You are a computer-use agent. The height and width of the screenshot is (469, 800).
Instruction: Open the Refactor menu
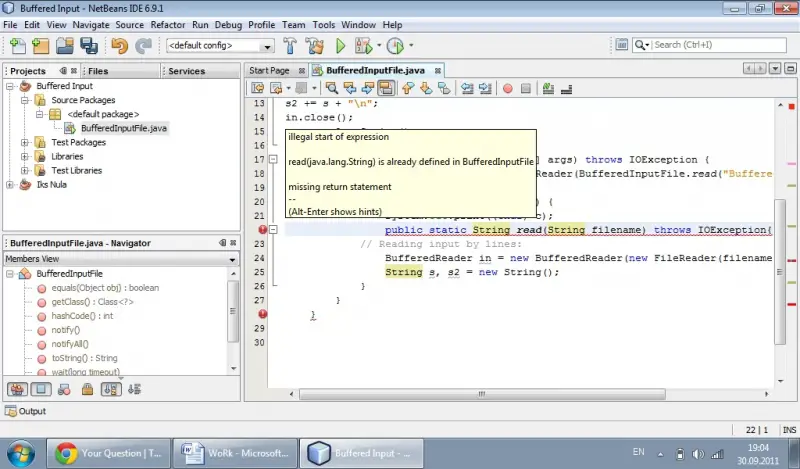(x=168, y=24)
